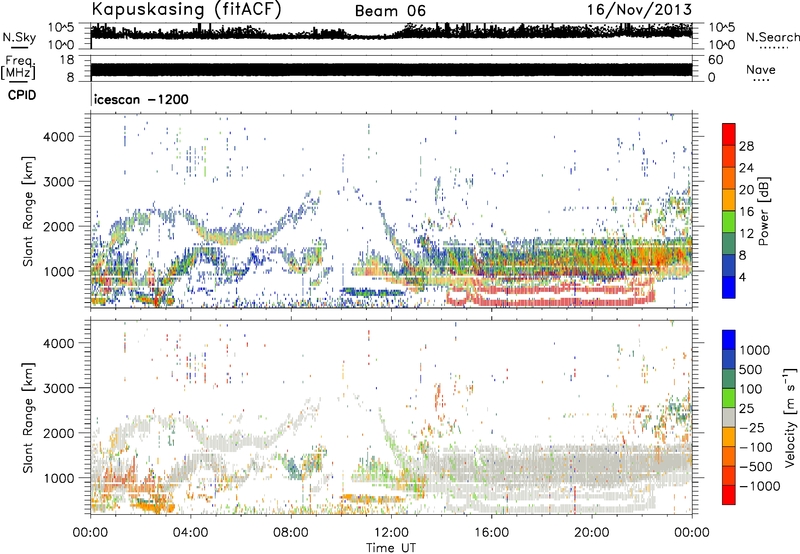Click the '04:00' time tick label
The height and width of the screenshot is (554, 800).
[190, 533]
